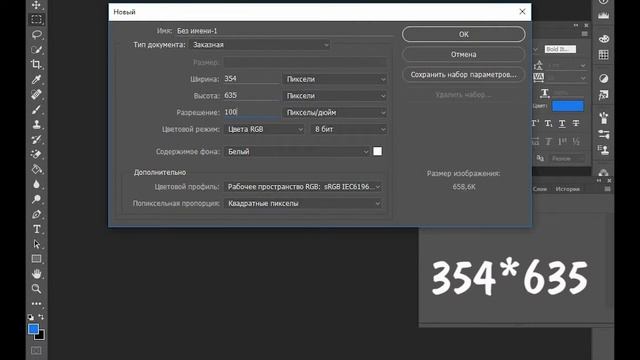The height and width of the screenshot is (360, 640).
Task: Click the Высота field showing 635
Action: pyautogui.click(x=251, y=96)
